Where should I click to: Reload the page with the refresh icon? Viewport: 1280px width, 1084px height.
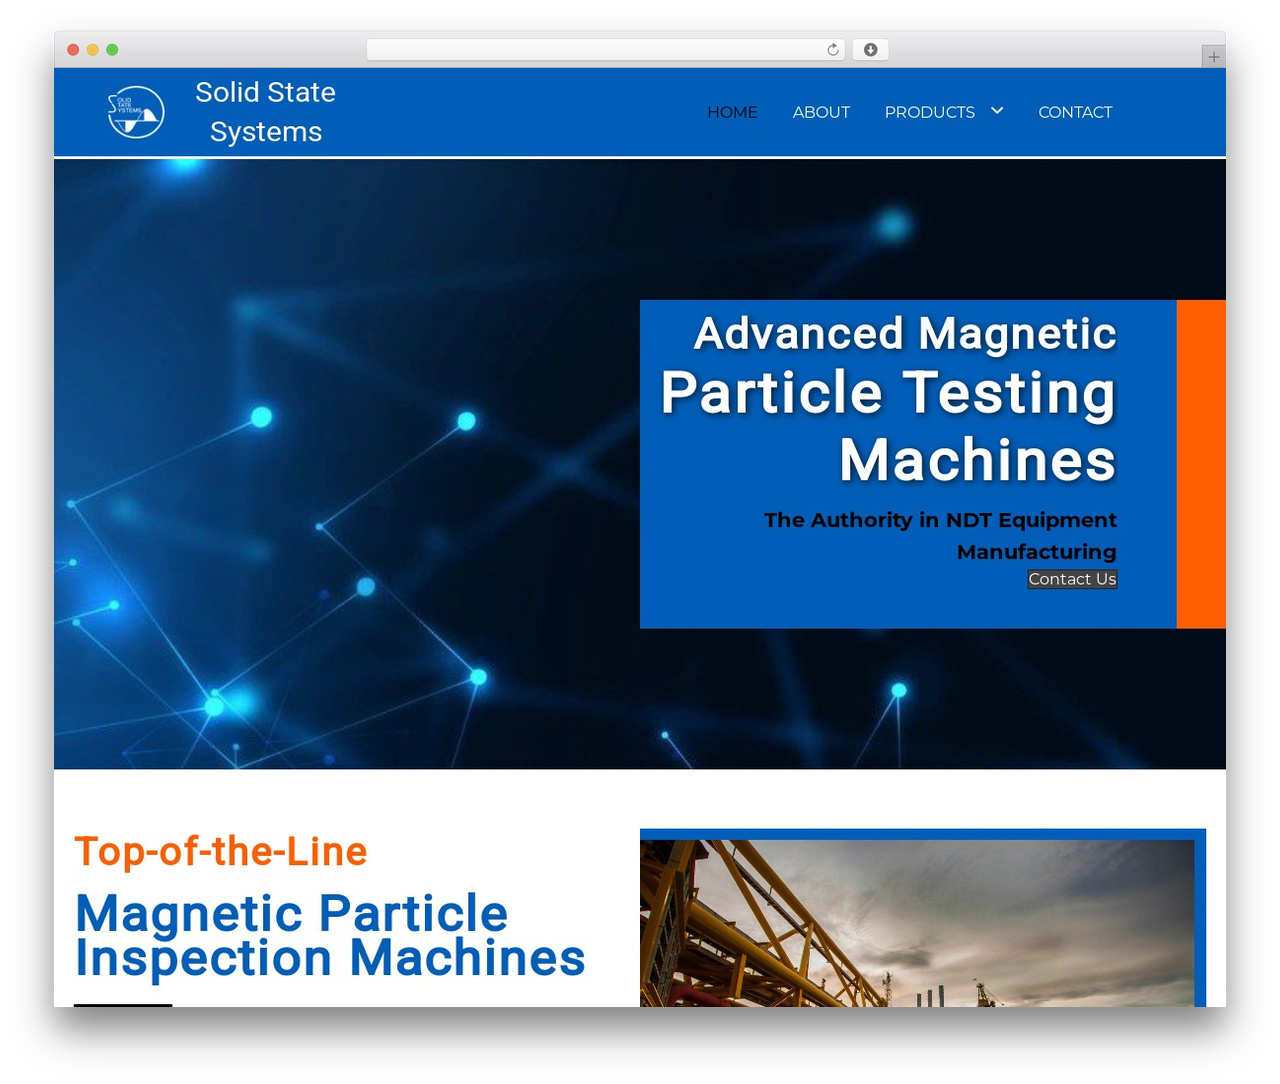832,50
